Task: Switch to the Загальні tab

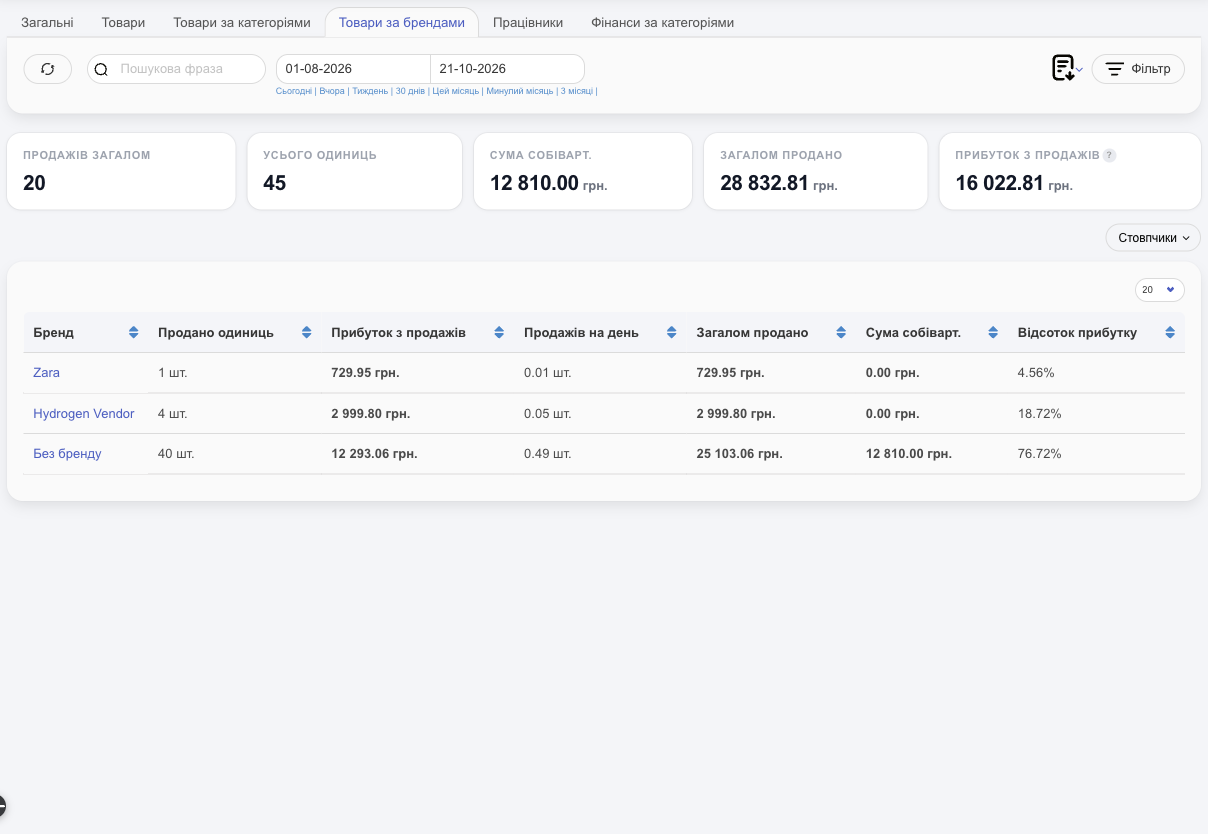Action: [x=47, y=22]
